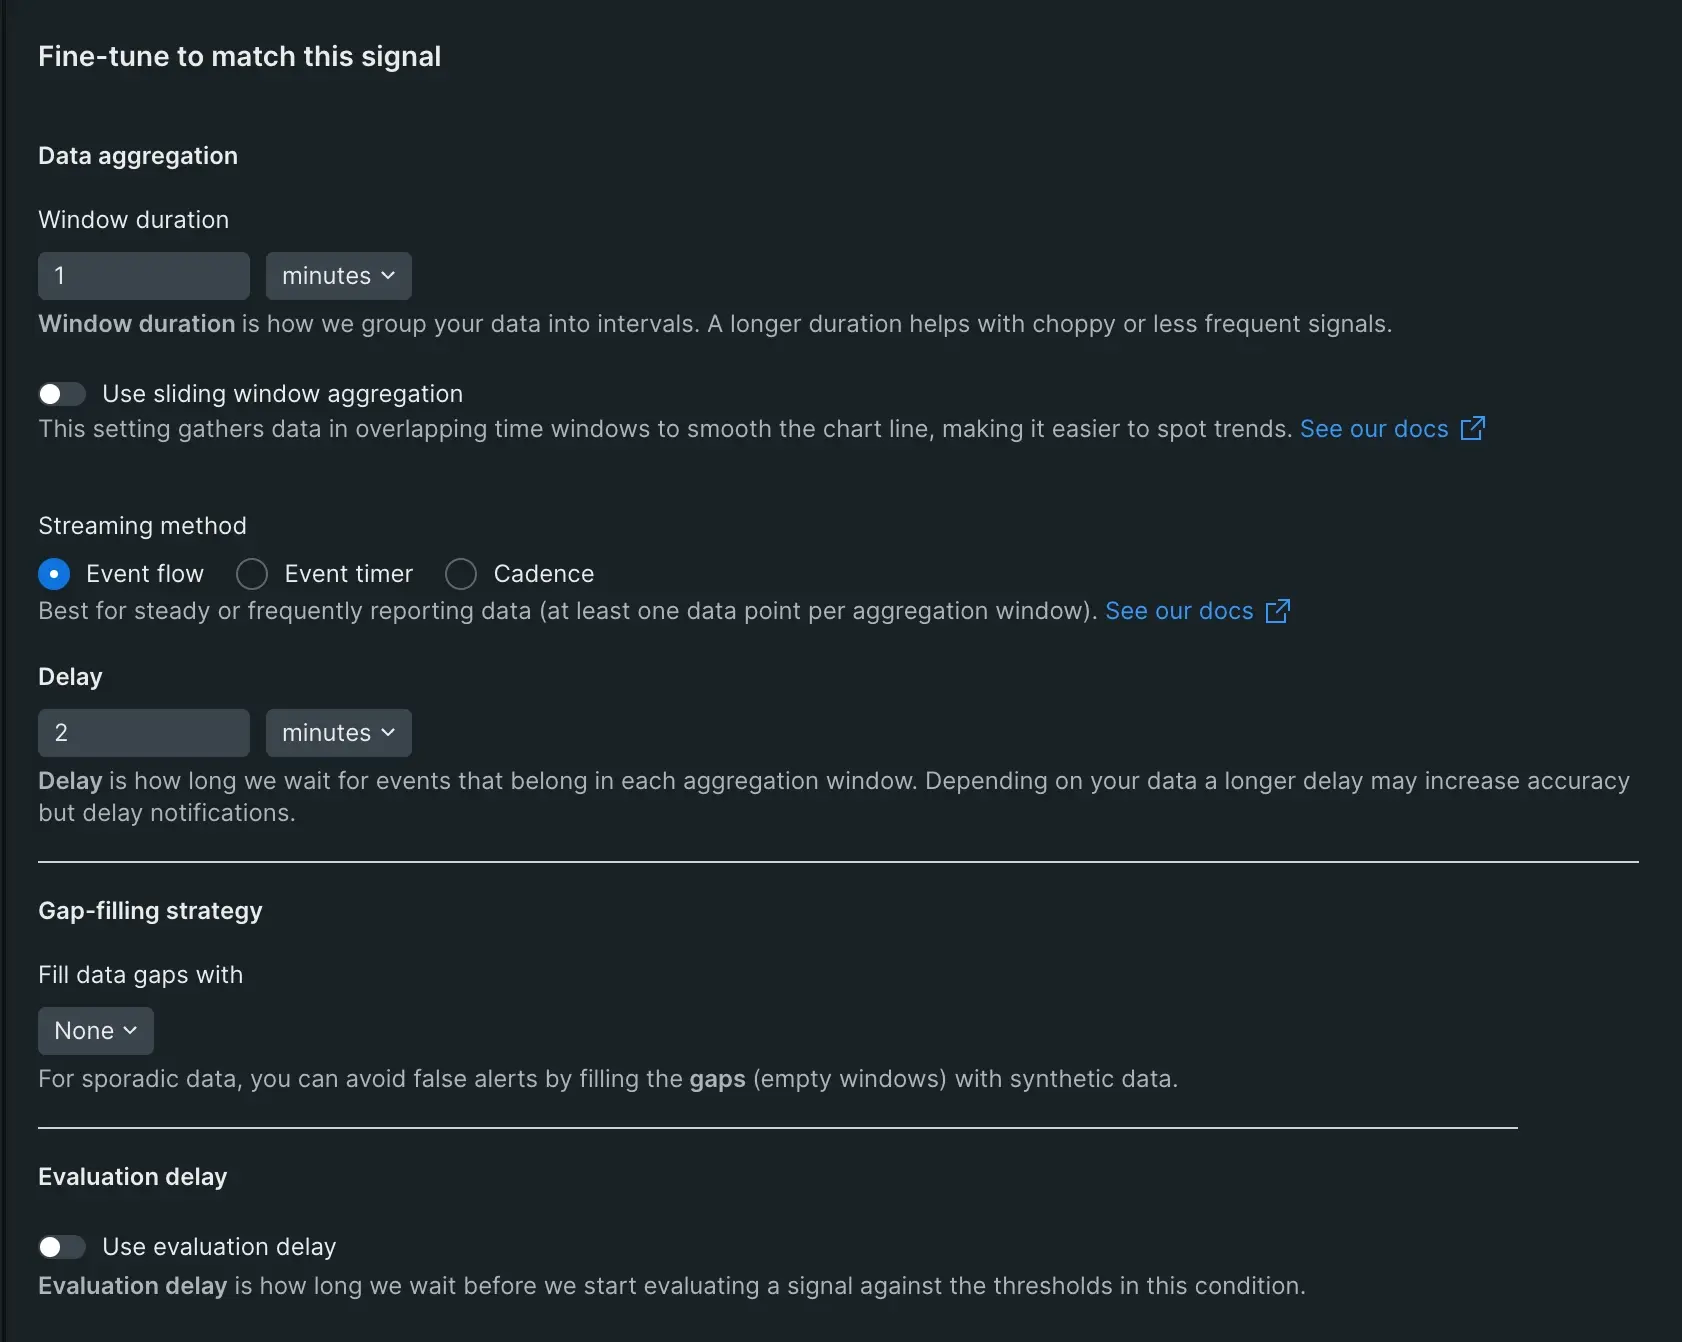The width and height of the screenshot is (1682, 1342).
Task: Click the Use sliding window aggregation label
Action: tap(282, 394)
